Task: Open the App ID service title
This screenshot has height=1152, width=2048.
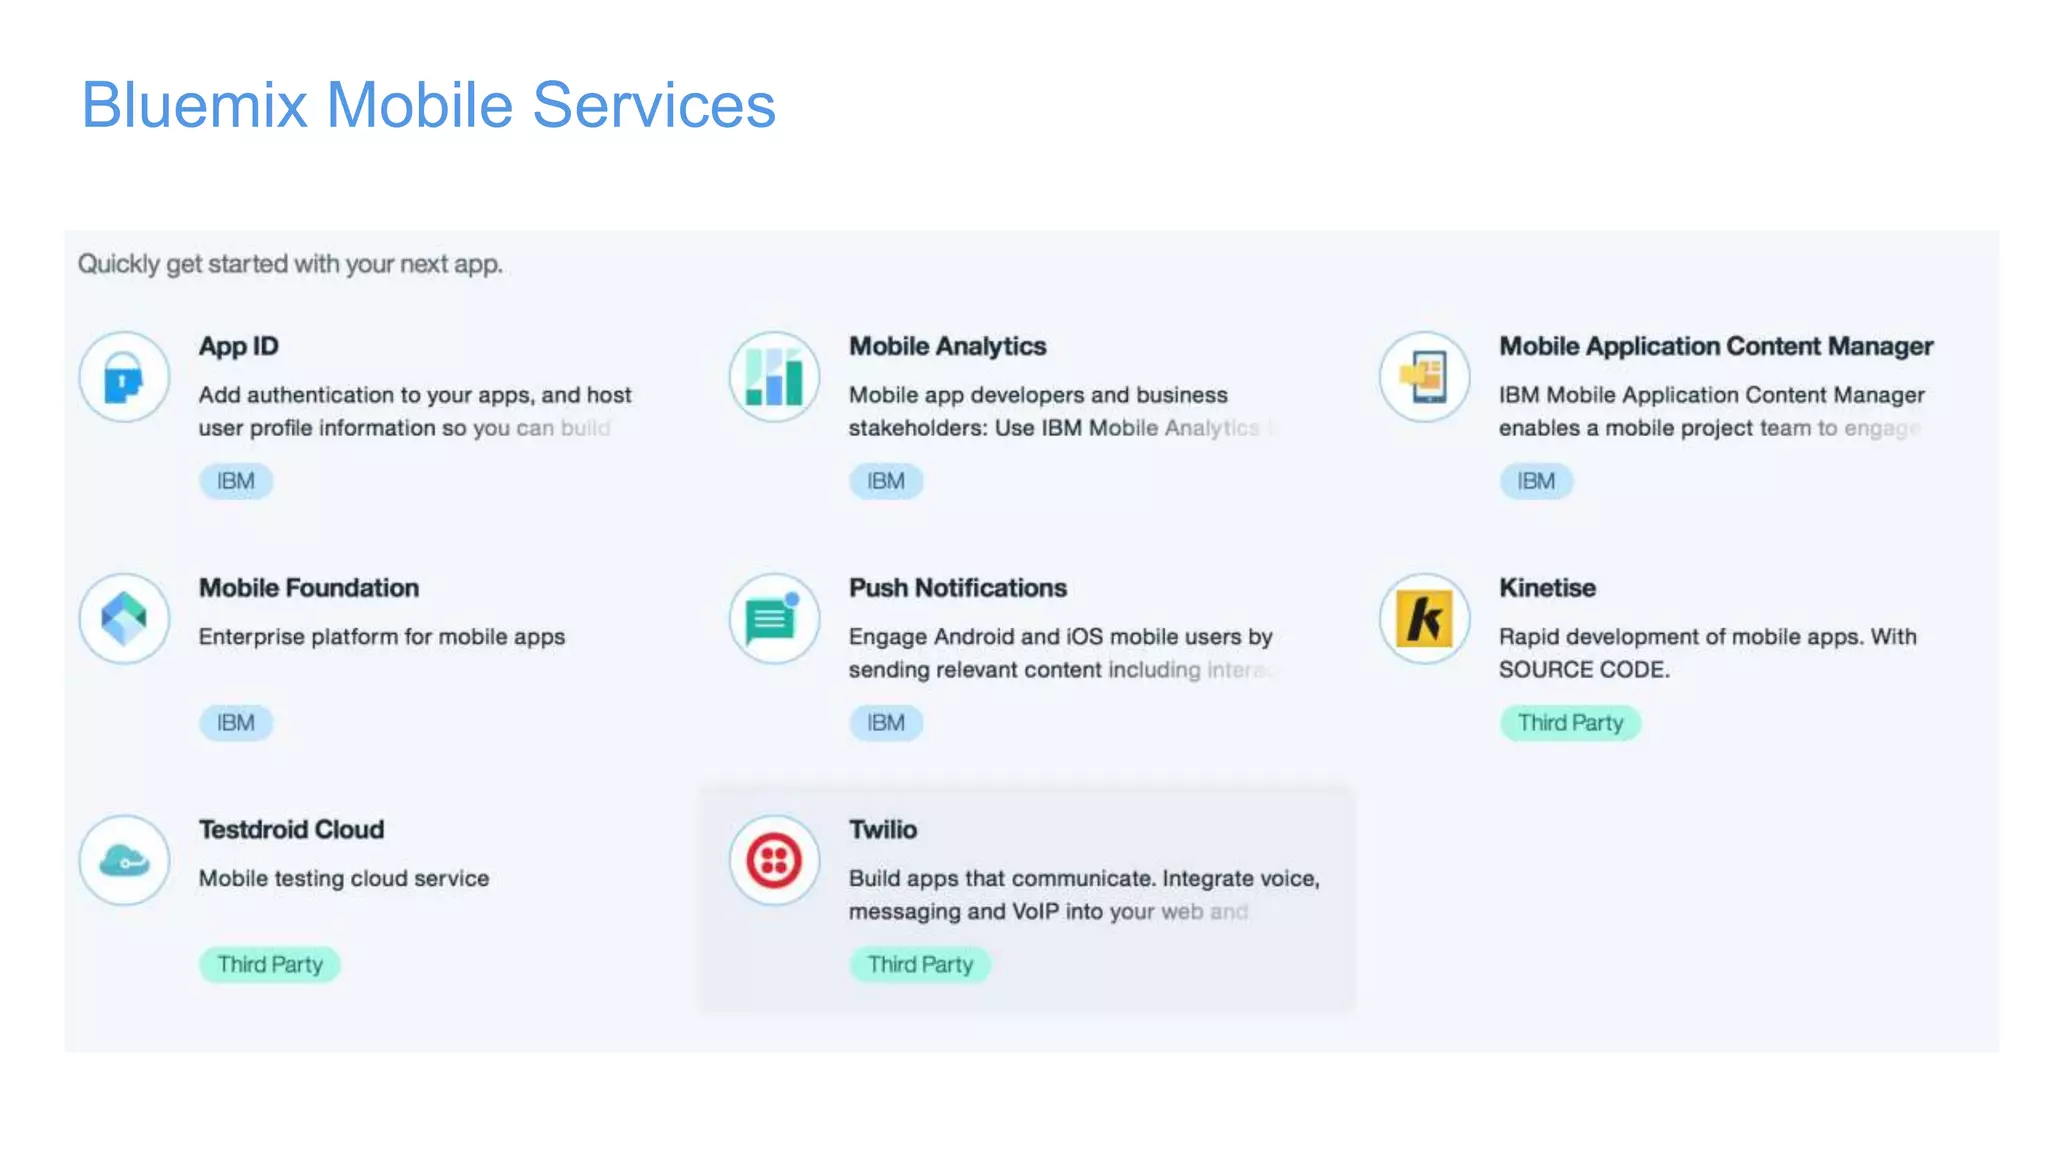Action: 238,346
